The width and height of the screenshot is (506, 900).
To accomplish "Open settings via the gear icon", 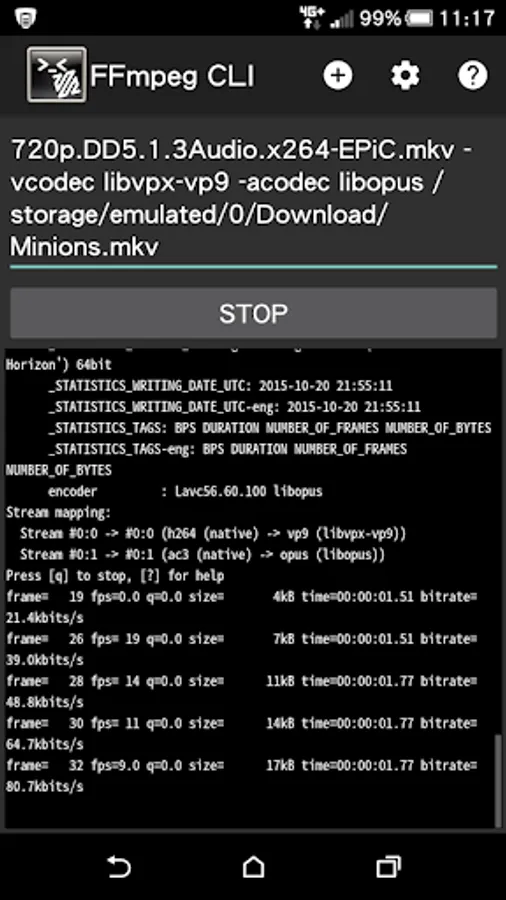I will (405, 75).
